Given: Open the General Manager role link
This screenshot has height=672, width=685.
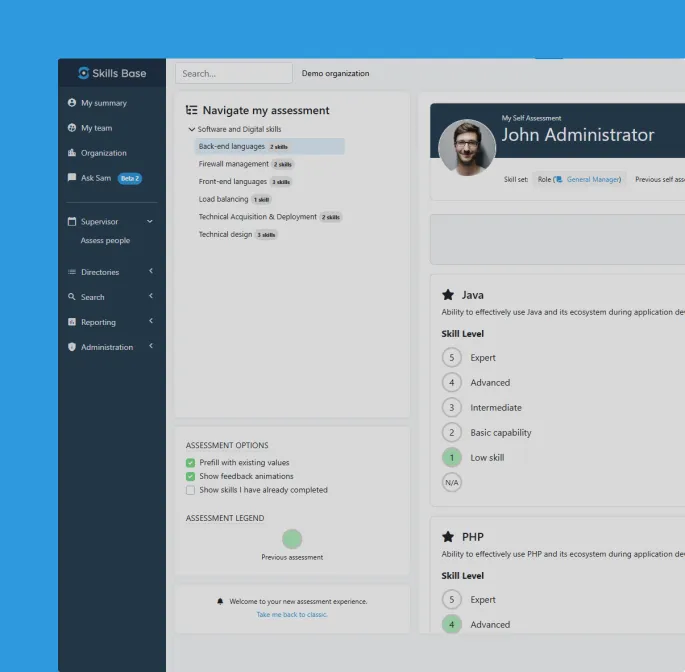Looking at the screenshot, I should pyautogui.click(x=593, y=180).
